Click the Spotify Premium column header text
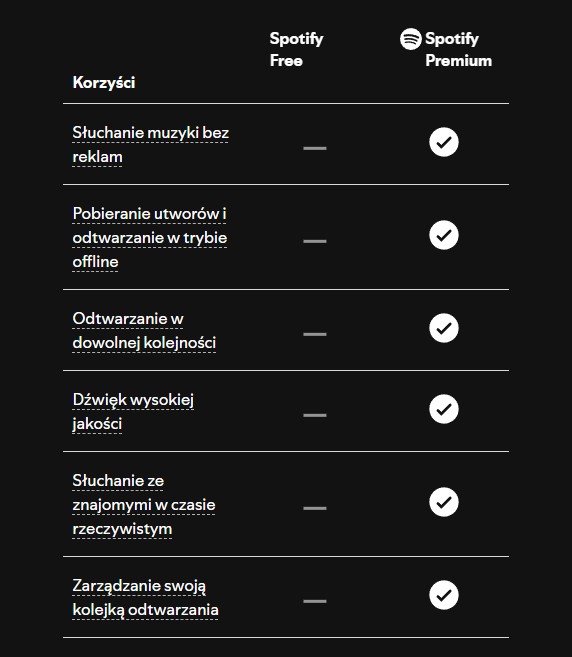The height and width of the screenshot is (657, 572). click(458, 49)
